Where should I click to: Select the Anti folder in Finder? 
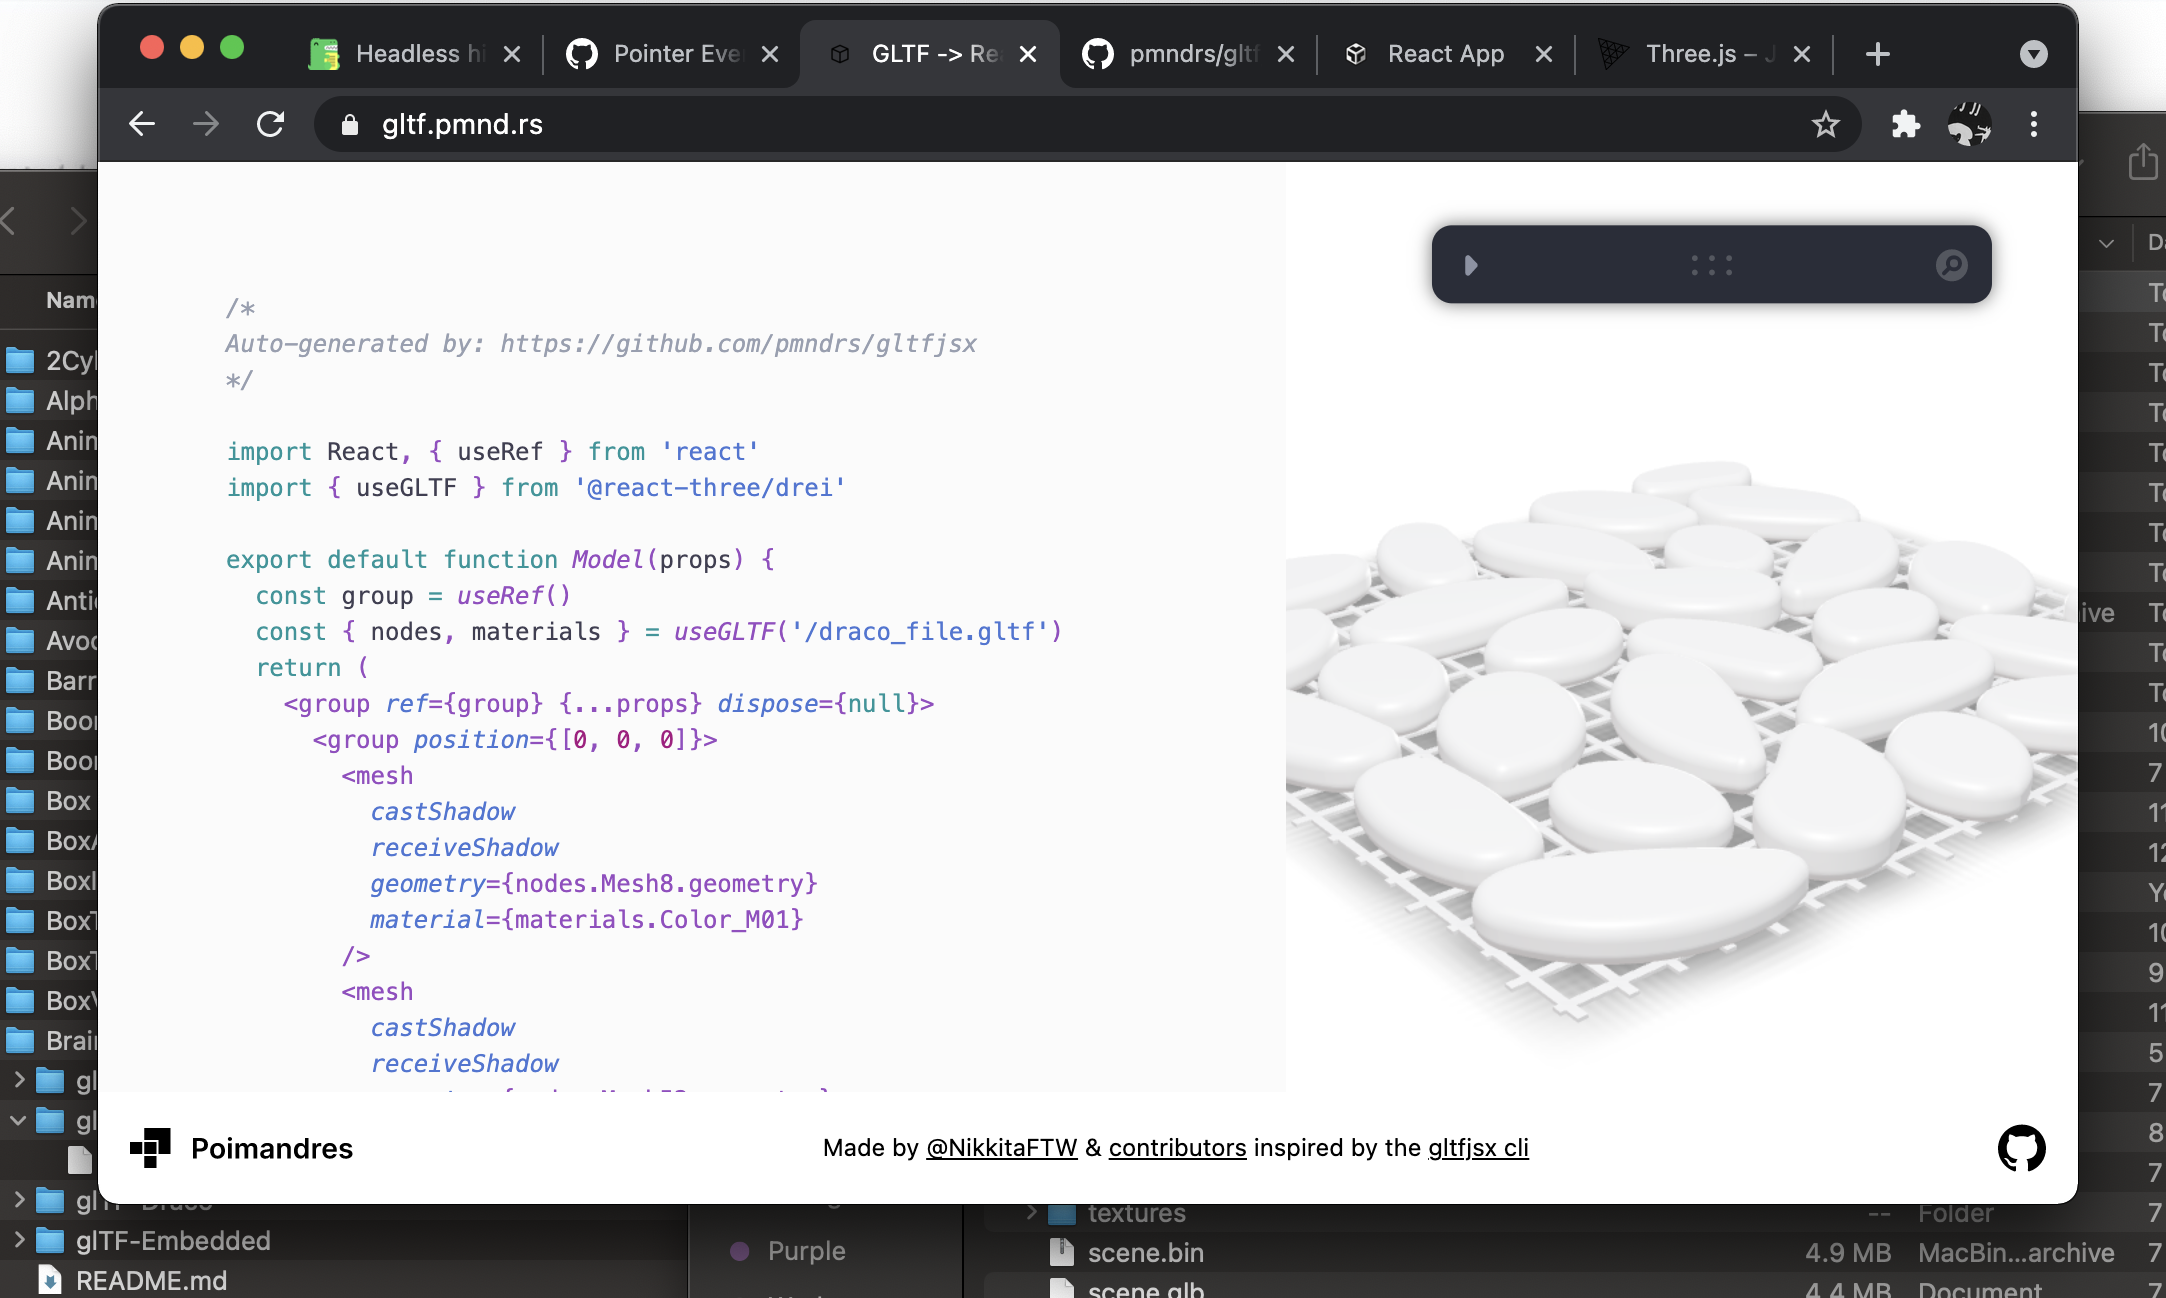point(49,600)
